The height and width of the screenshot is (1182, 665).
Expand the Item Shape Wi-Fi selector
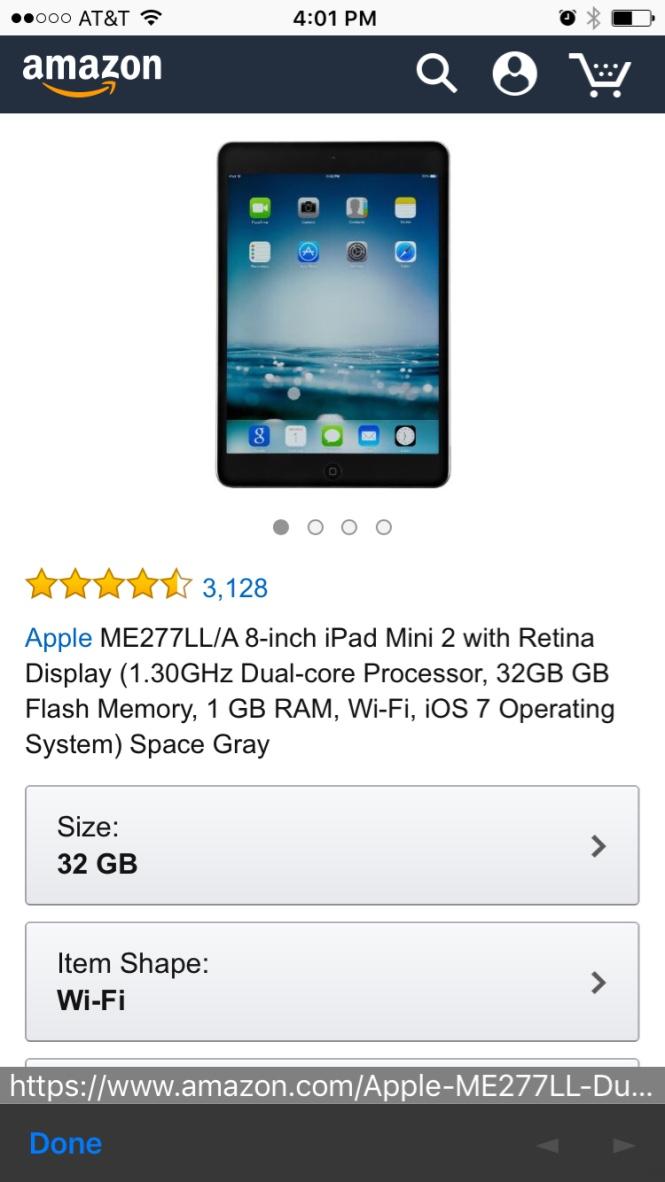point(332,981)
